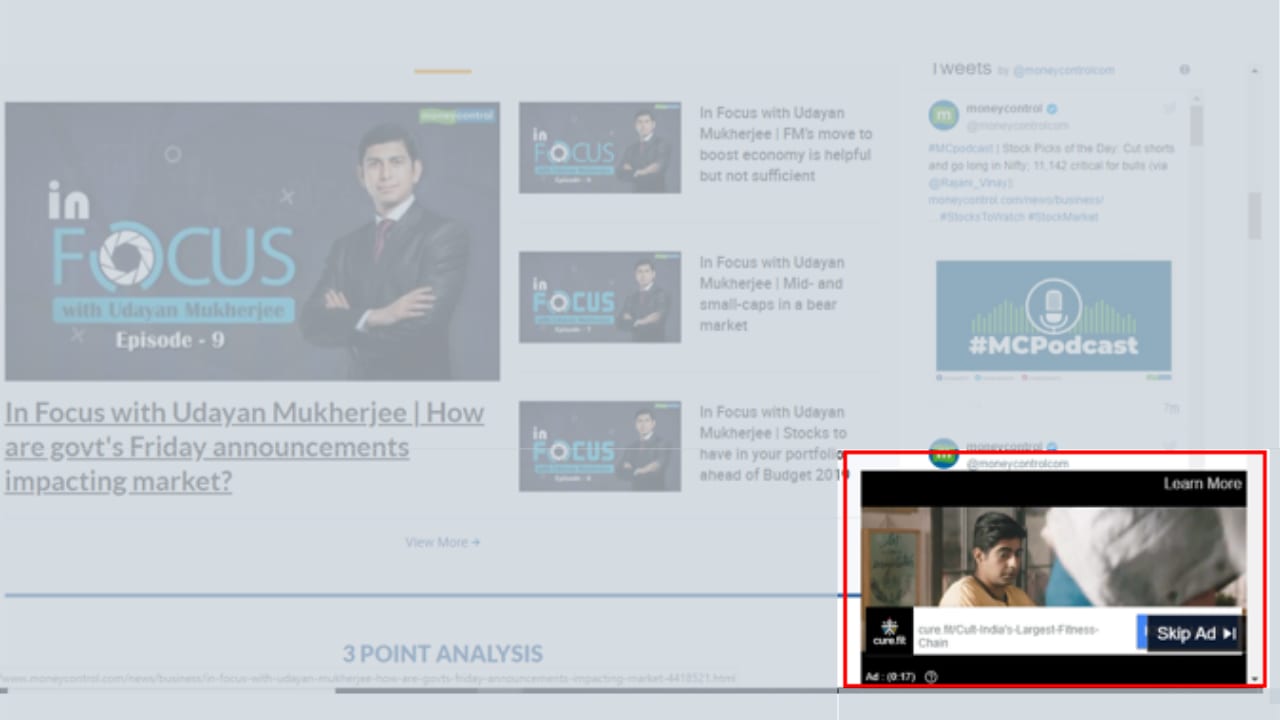This screenshot has width=1280, height=720.
Task: Open the ad info question mark icon
Action: [931, 677]
